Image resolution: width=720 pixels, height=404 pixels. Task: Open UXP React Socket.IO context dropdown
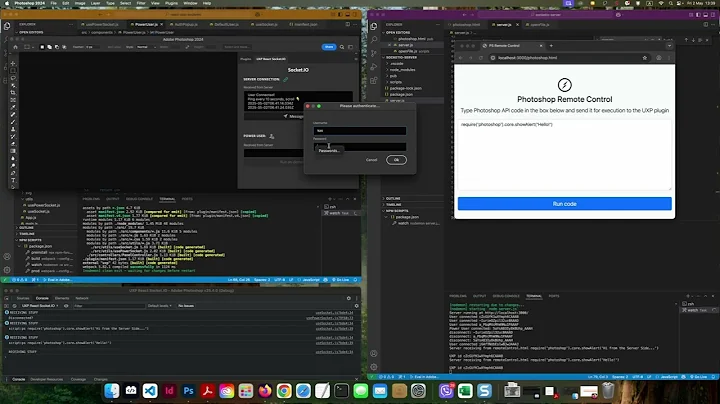[x=40, y=306]
